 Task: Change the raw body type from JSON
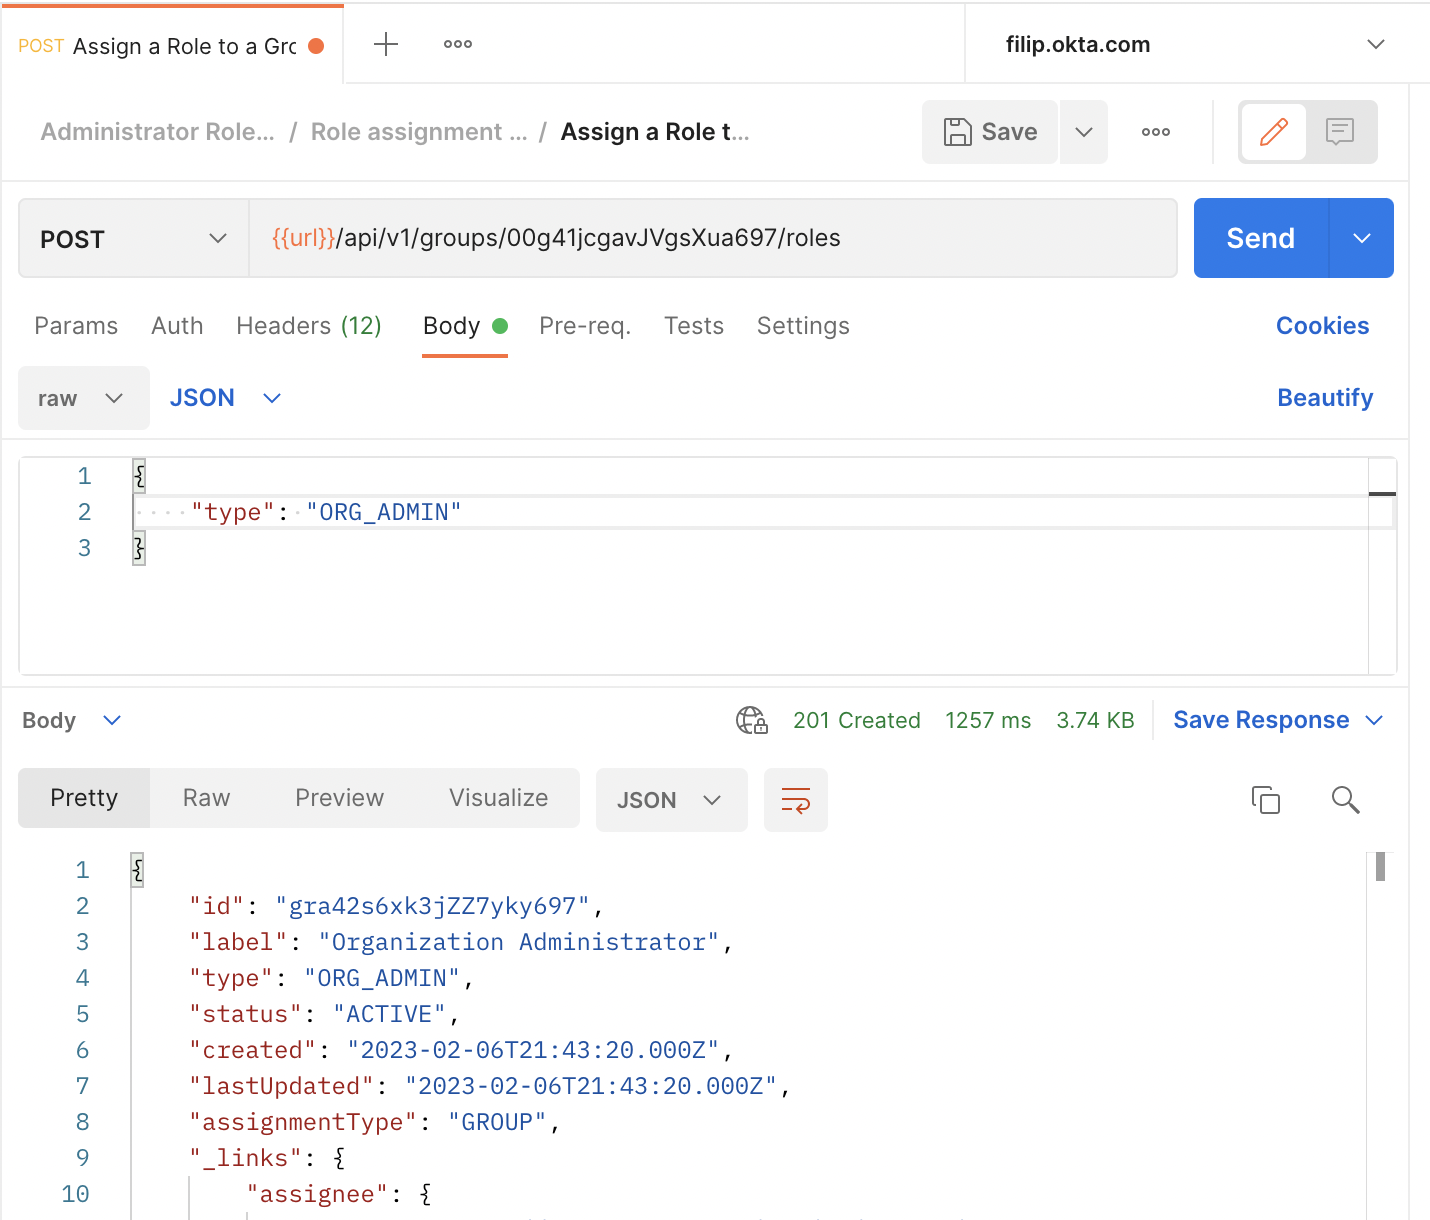tap(224, 397)
